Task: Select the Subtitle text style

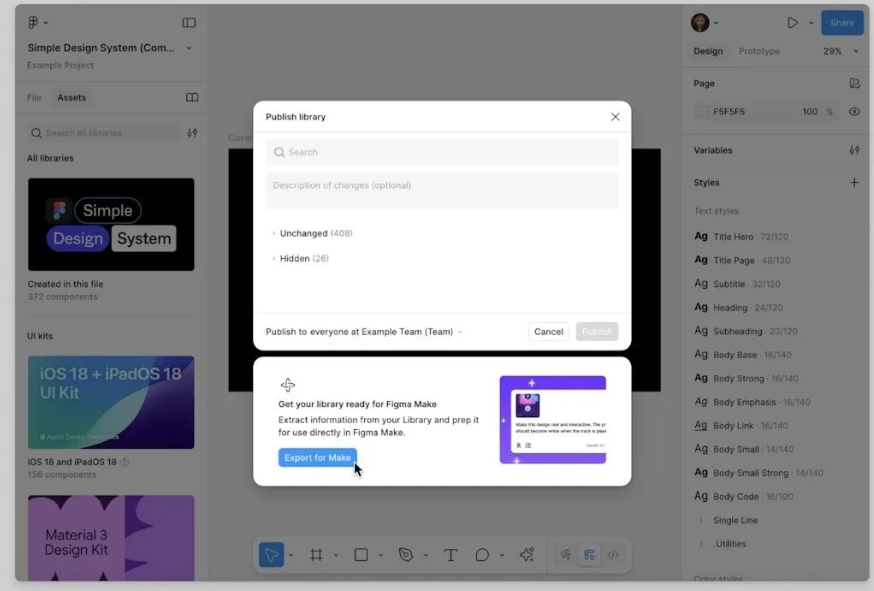Action: coord(737,284)
